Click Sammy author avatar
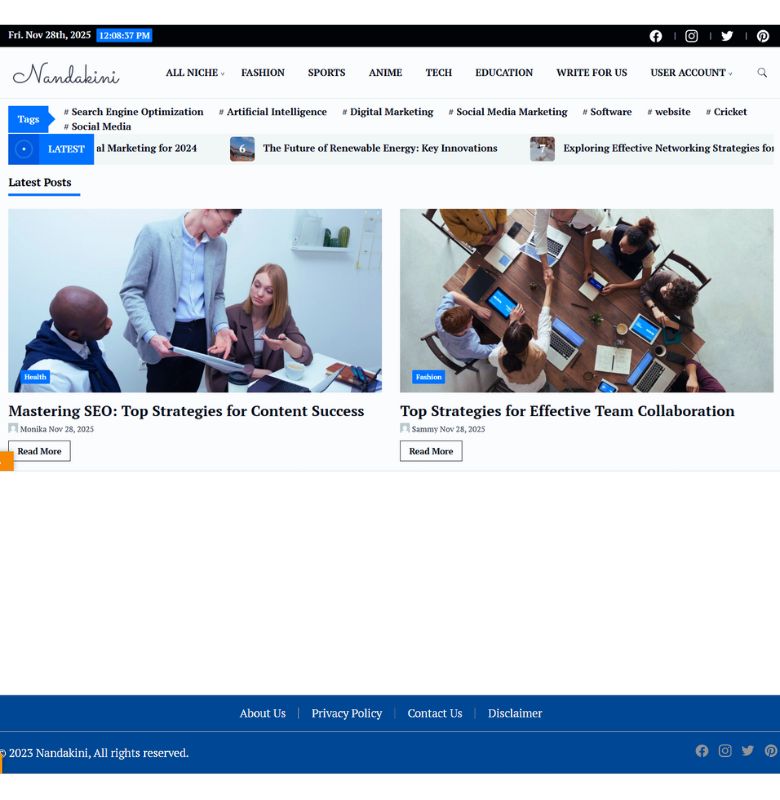This screenshot has height=800, width=780. (405, 428)
